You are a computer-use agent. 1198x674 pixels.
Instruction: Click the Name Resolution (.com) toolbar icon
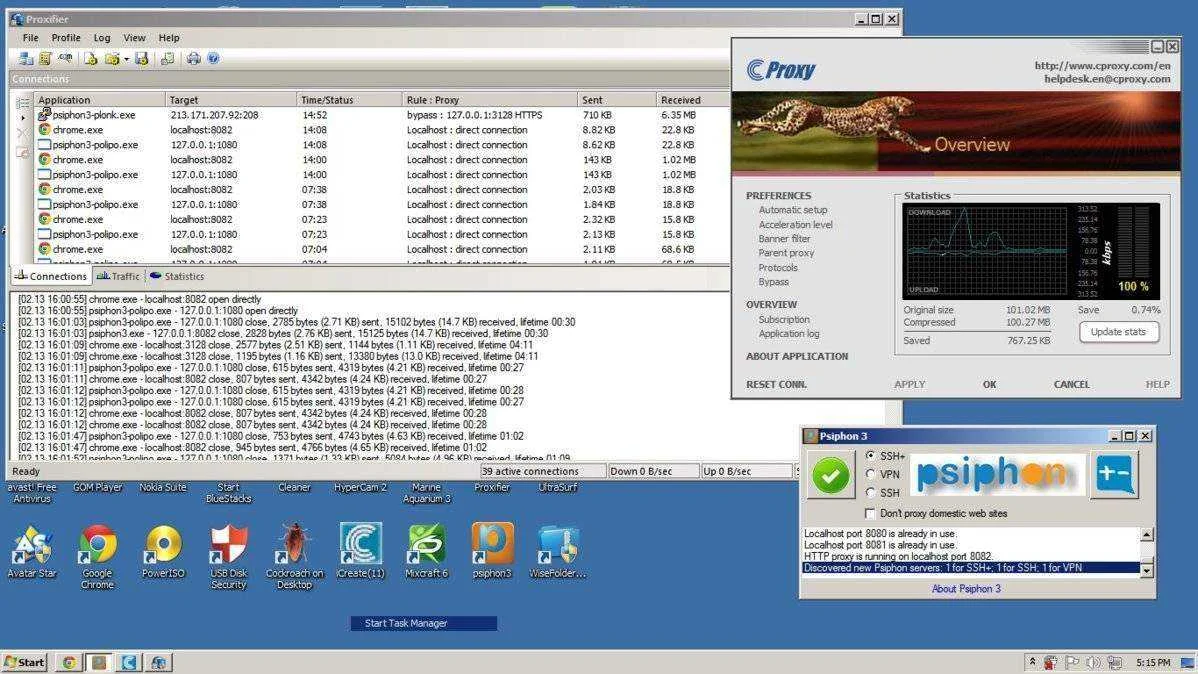point(66,59)
